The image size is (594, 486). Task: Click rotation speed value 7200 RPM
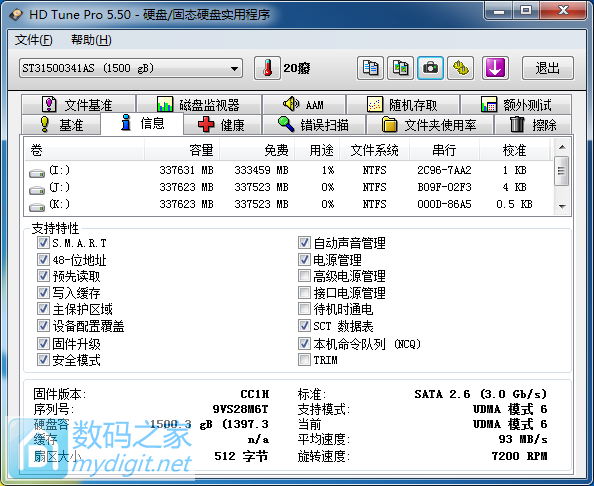pyautogui.click(x=519, y=456)
